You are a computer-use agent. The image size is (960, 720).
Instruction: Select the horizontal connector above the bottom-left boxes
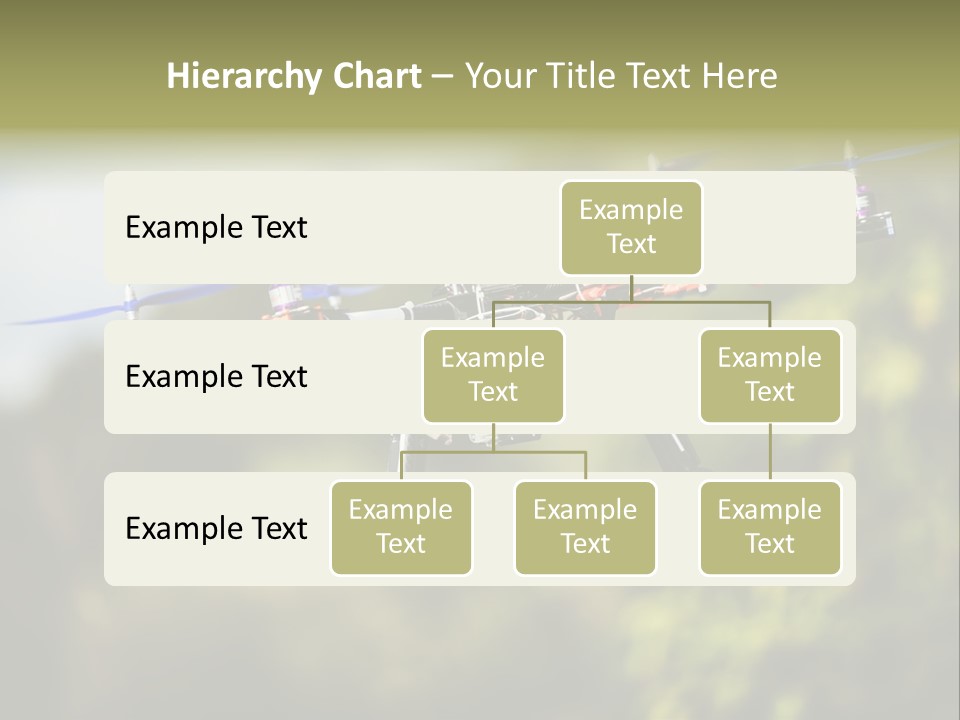[x=493, y=452]
